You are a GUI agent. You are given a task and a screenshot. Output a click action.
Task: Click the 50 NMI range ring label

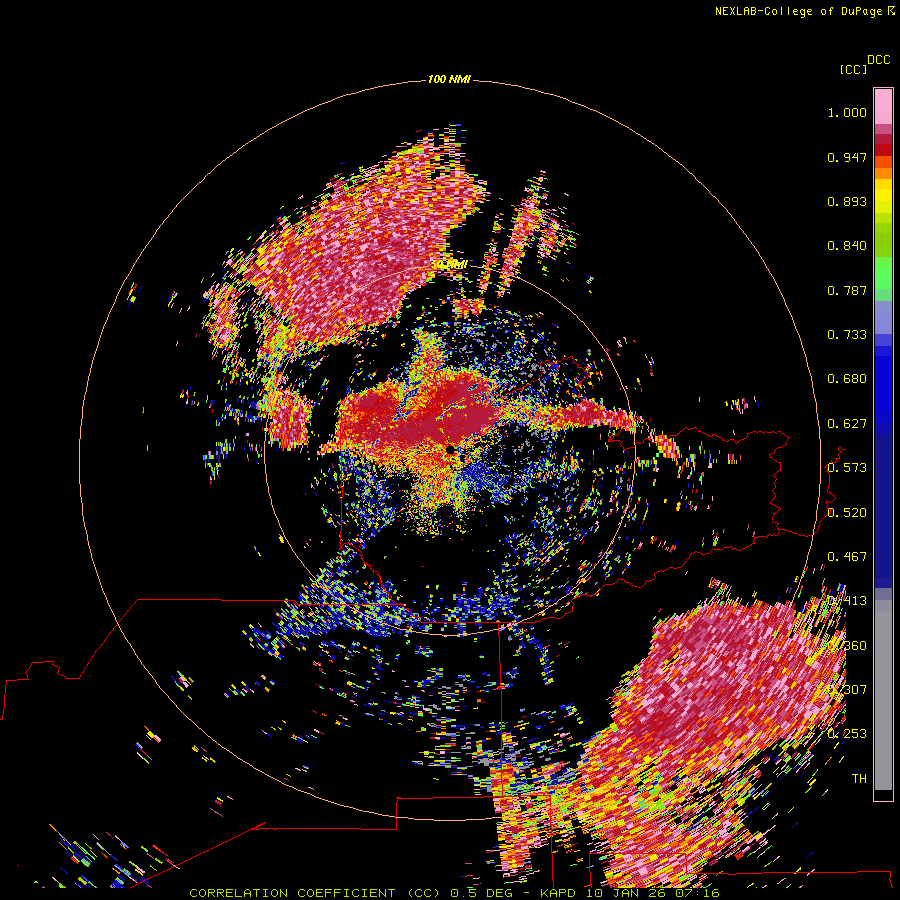pos(449,265)
